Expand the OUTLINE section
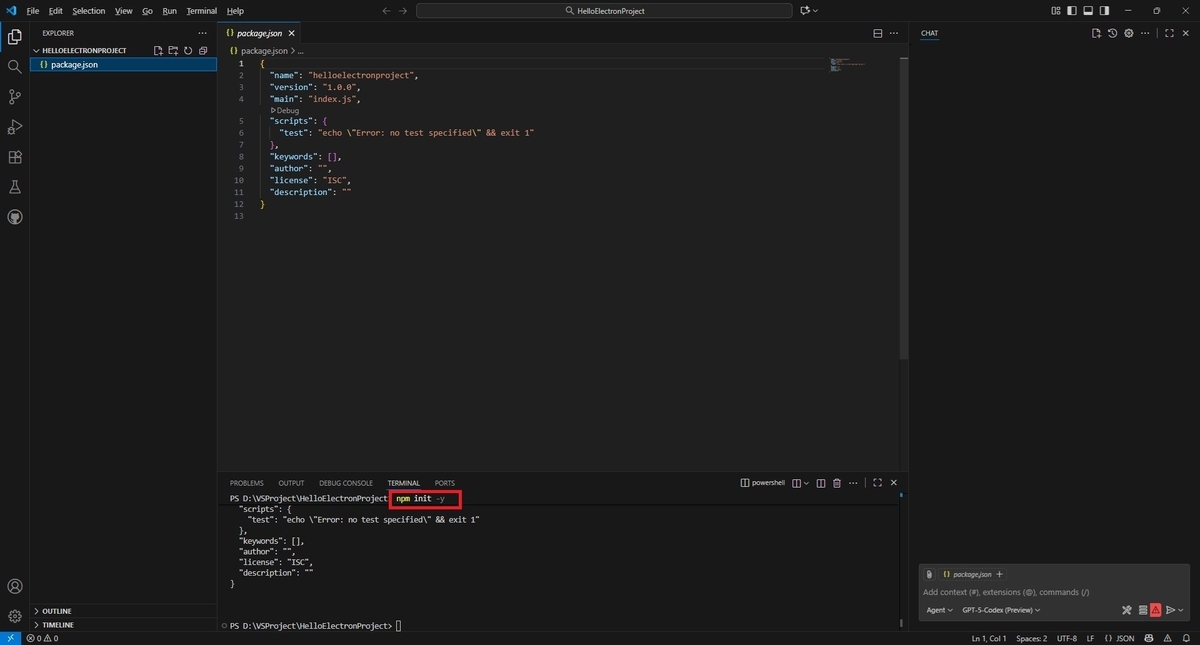The width and height of the screenshot is (1200, 645). [x=55, y=611]
